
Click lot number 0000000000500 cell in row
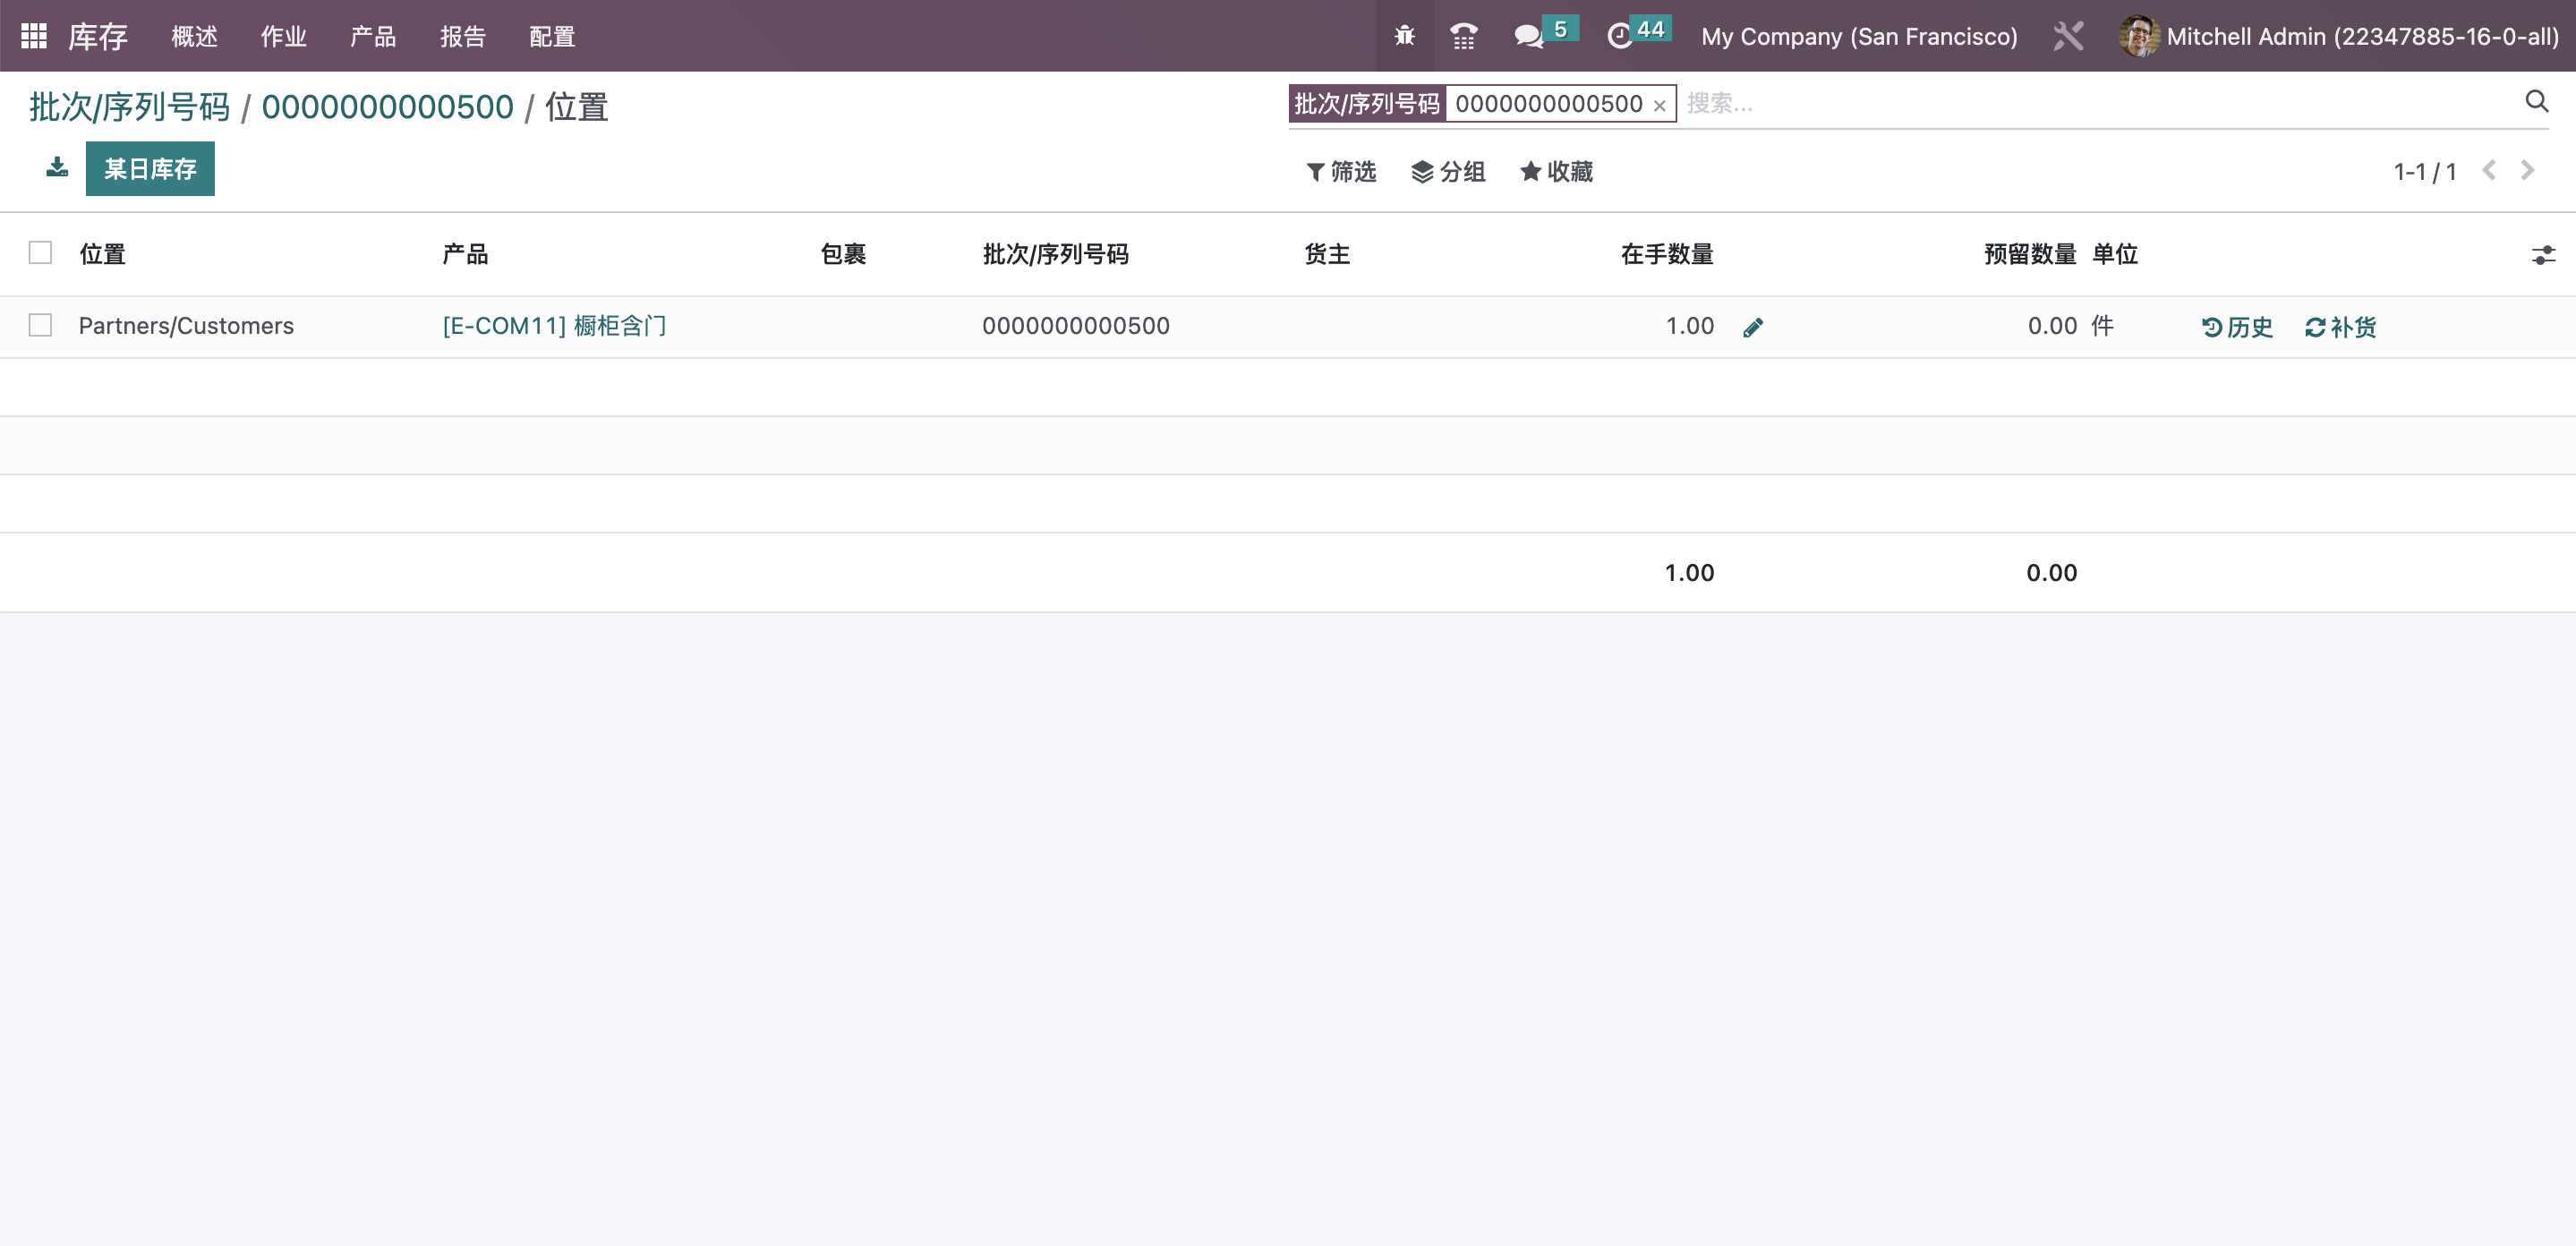click(1075, 326)
